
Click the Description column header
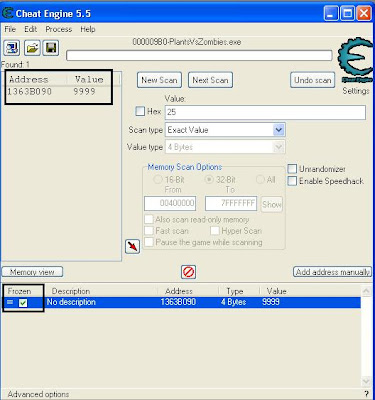pos(71,291)
